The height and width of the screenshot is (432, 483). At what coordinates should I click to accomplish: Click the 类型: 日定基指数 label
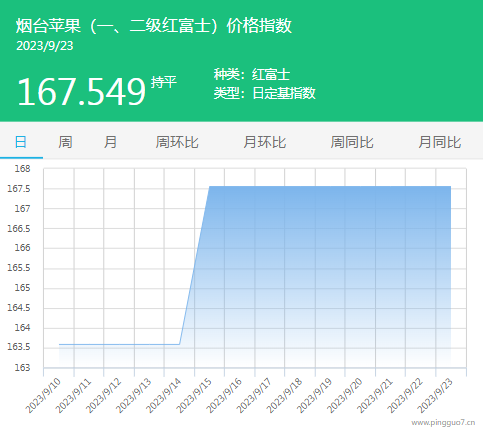click(265, 93)
